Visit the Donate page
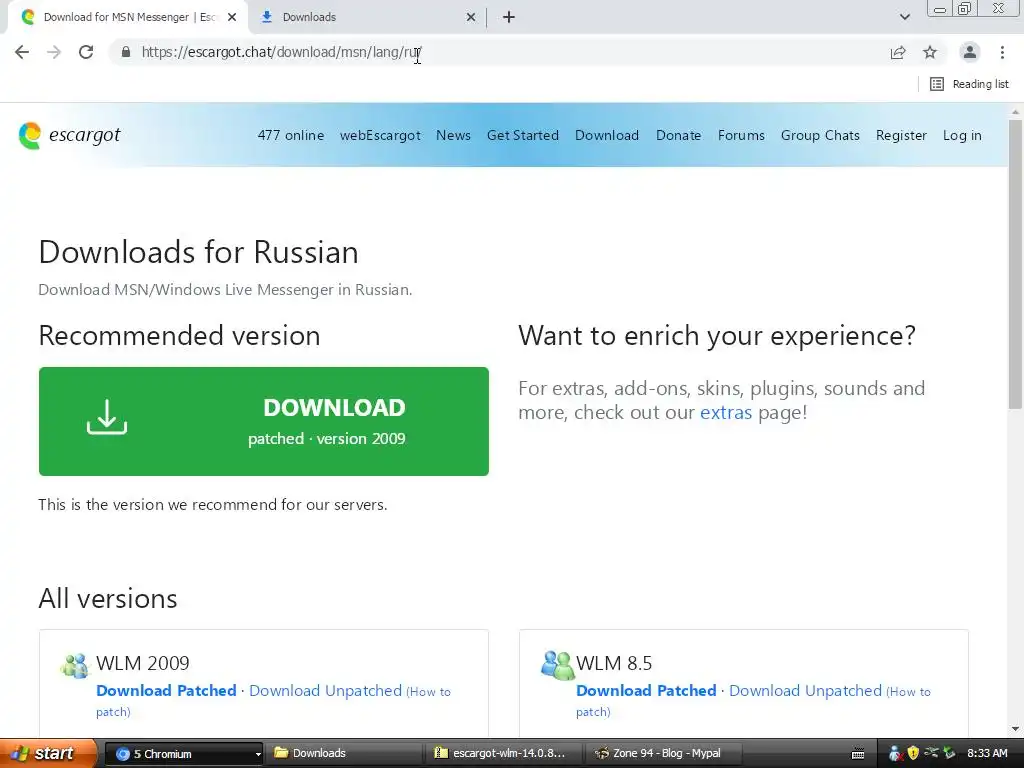Image resolution: width=1024 pixels, height=768 pixels. click(679, 135)
